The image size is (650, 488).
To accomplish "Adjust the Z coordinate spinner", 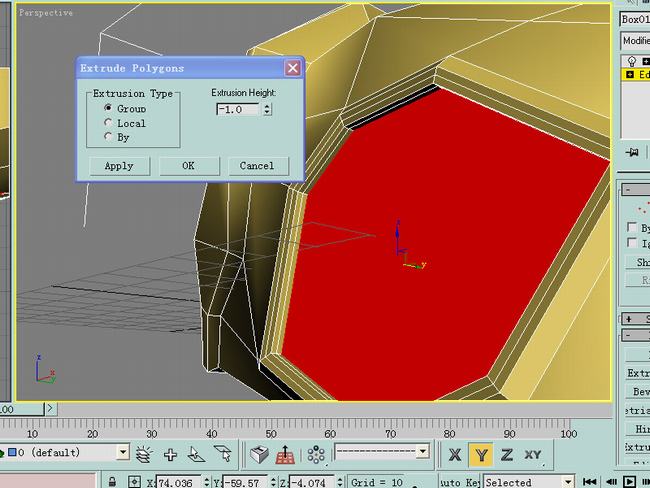I will coord(340,482).
